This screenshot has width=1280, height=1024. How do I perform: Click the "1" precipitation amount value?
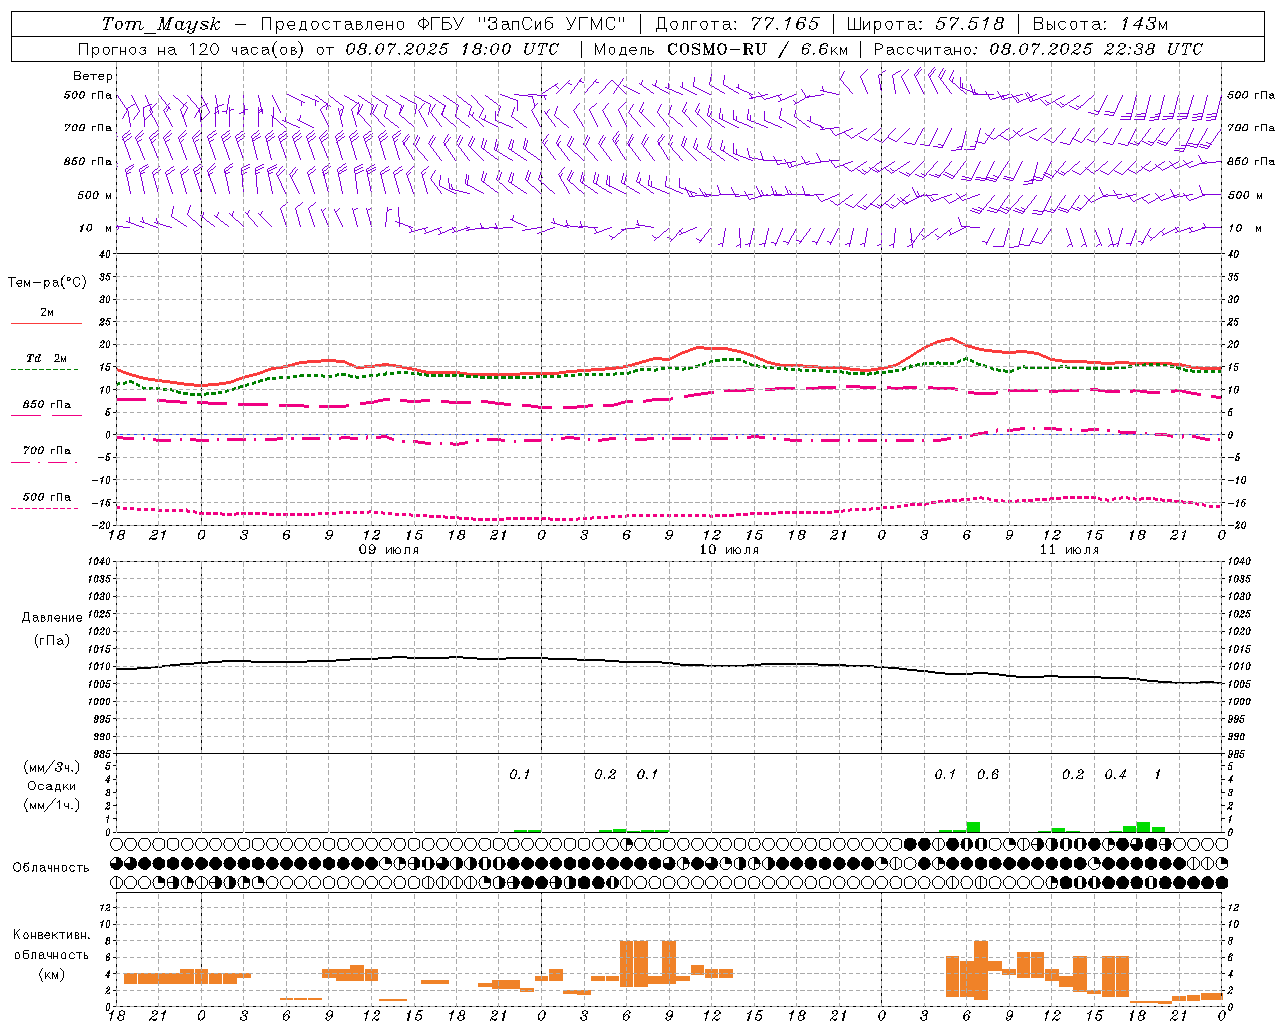coord(1158,775)
